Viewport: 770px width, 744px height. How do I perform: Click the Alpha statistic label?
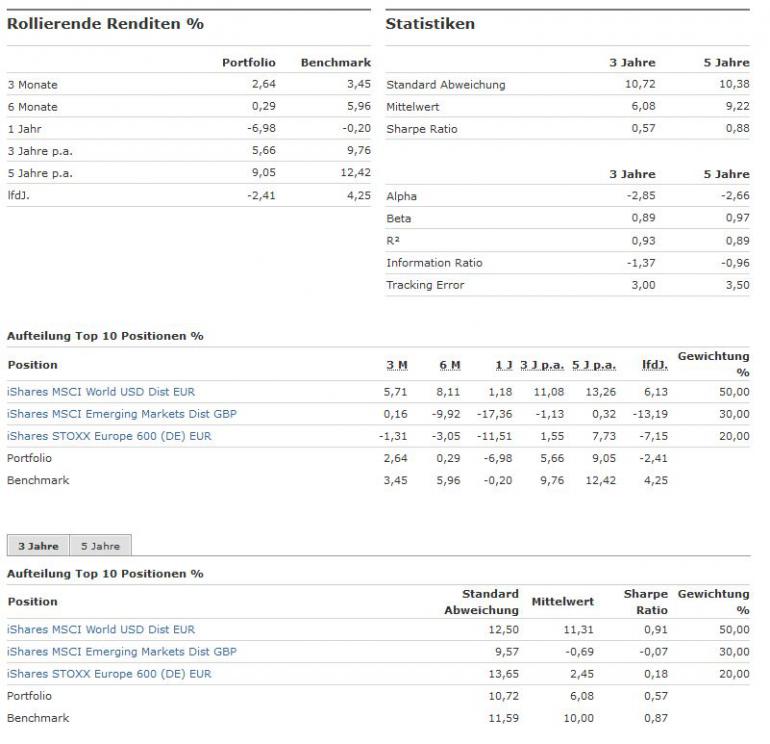click(x=402, y=197)
